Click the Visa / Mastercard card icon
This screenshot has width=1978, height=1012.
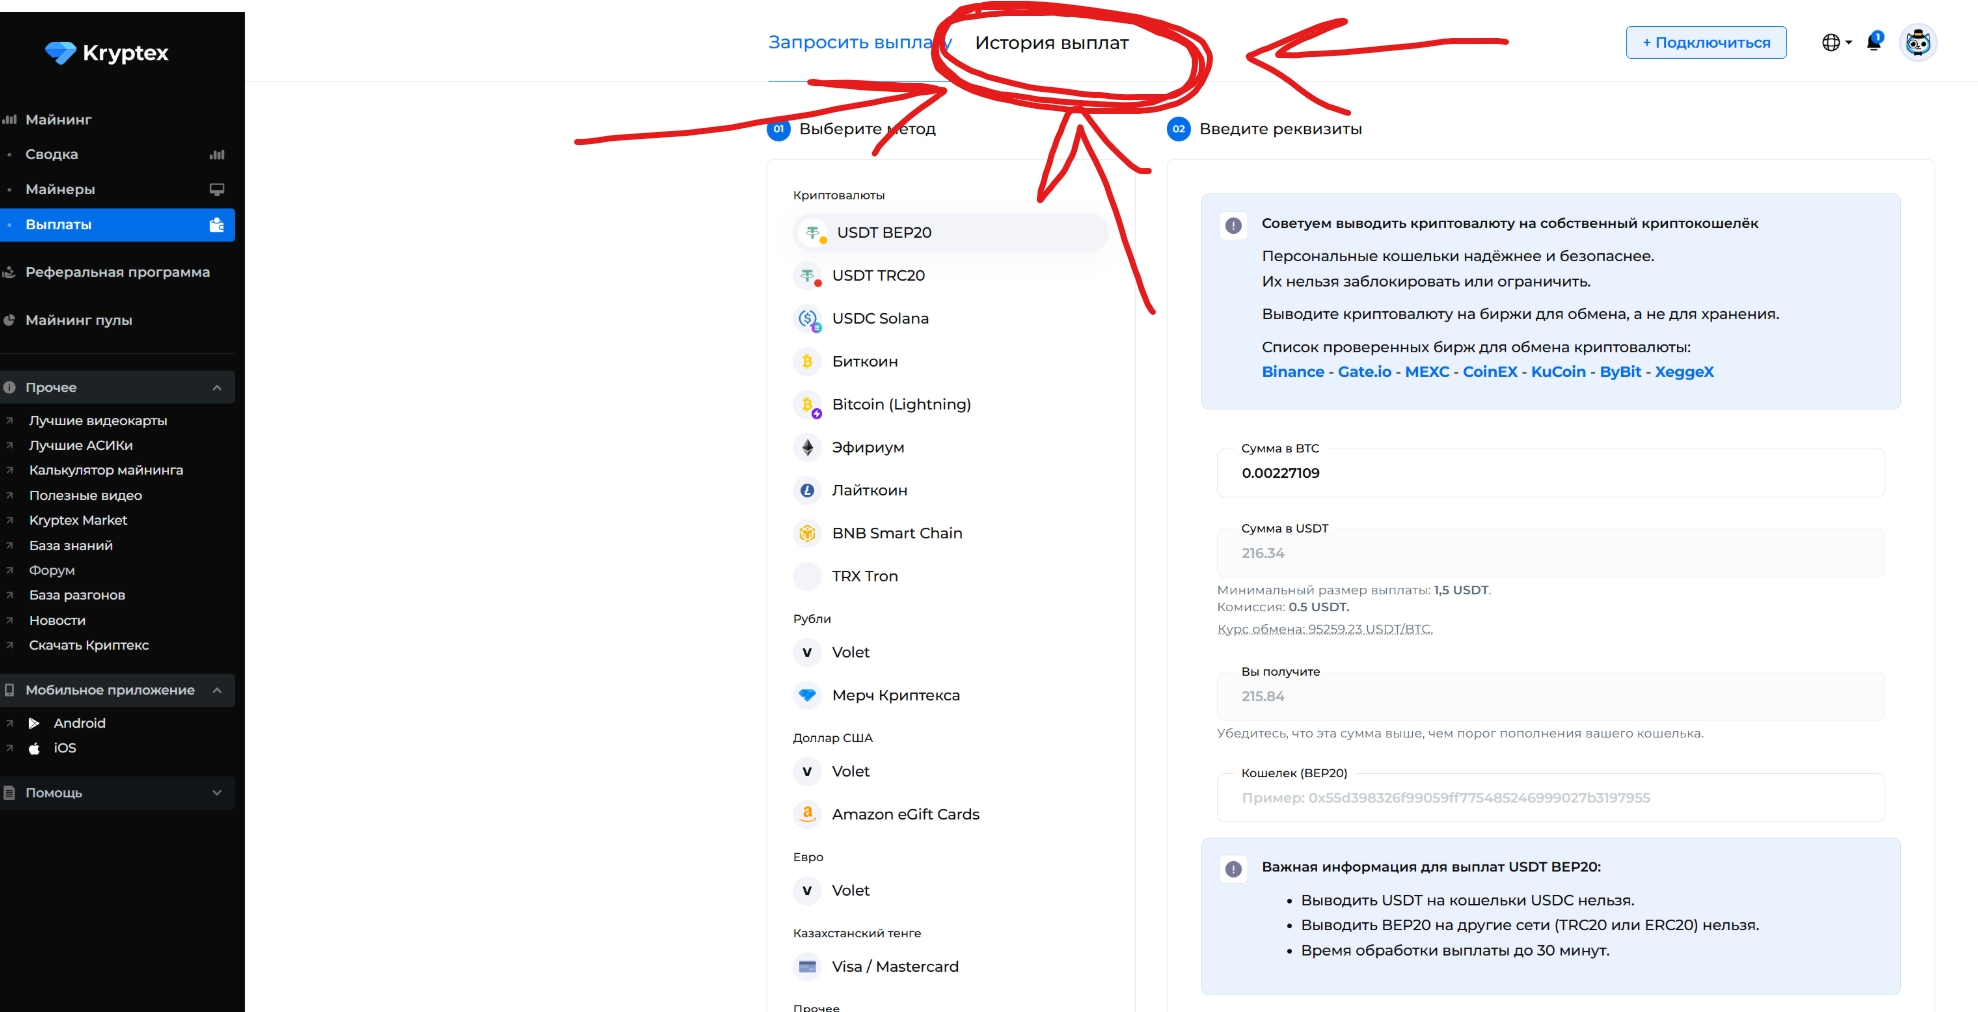807,967
